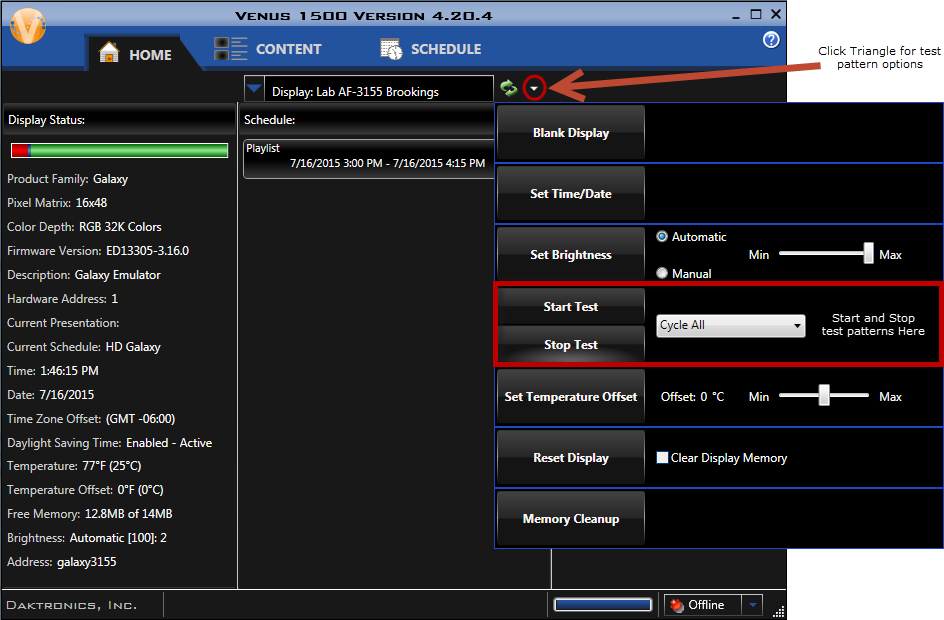Screen dimensions: 944x620
Task: Go to the Home tab
Action: (x=136, y=55)
